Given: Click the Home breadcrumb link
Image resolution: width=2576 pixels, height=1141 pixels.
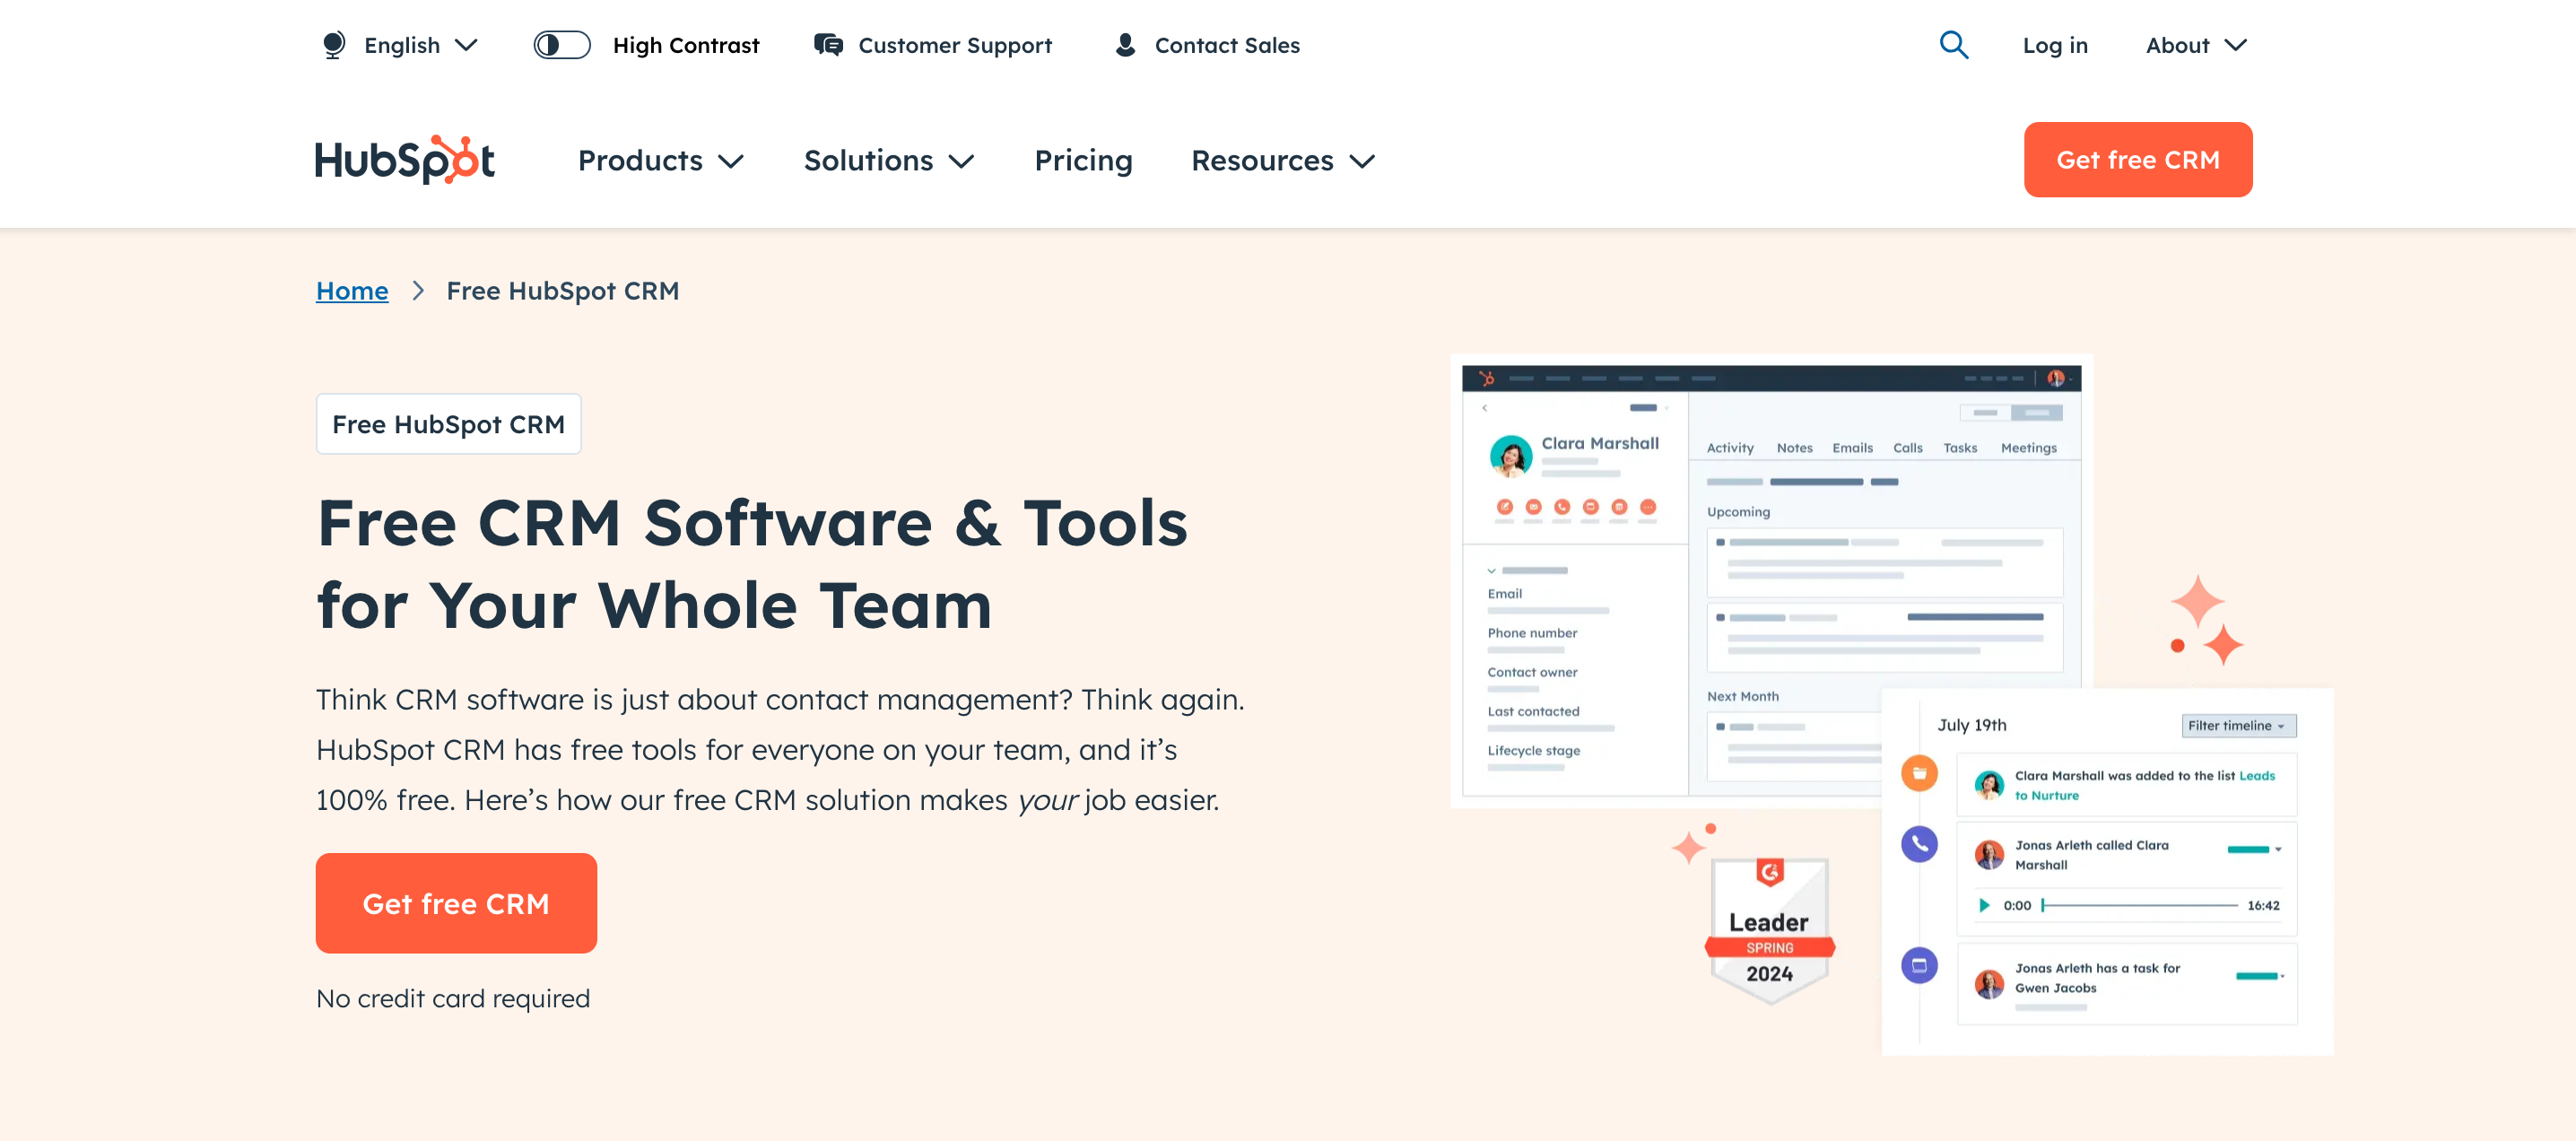Looking at the screenshot, I should 352,291.
